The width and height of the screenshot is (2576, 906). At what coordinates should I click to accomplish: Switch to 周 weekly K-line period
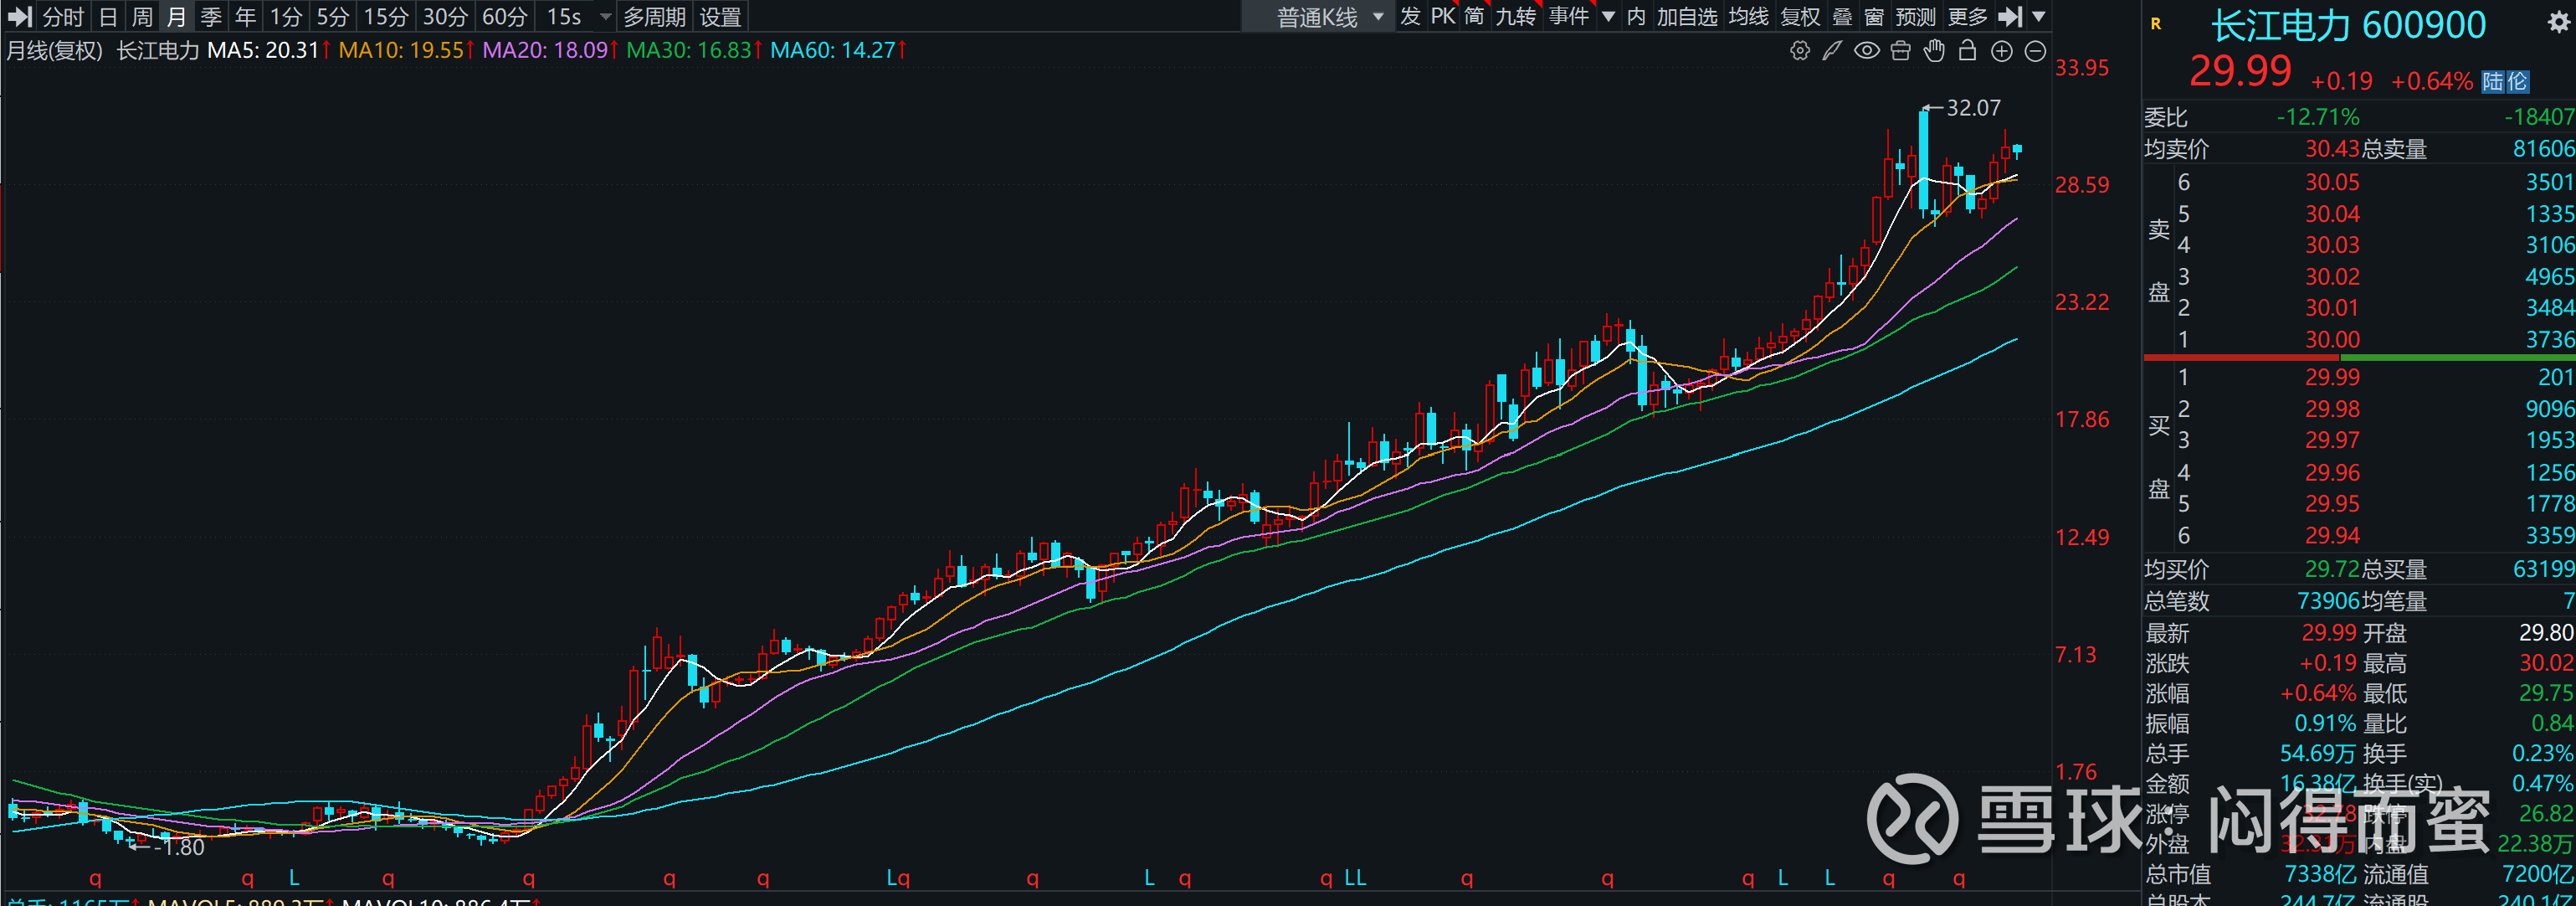[x=142, y=17]
